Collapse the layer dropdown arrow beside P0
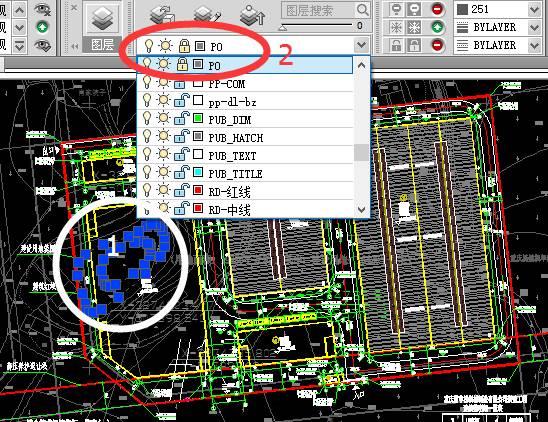The height and width of the screenshot is (422, 548). [361, 45]
